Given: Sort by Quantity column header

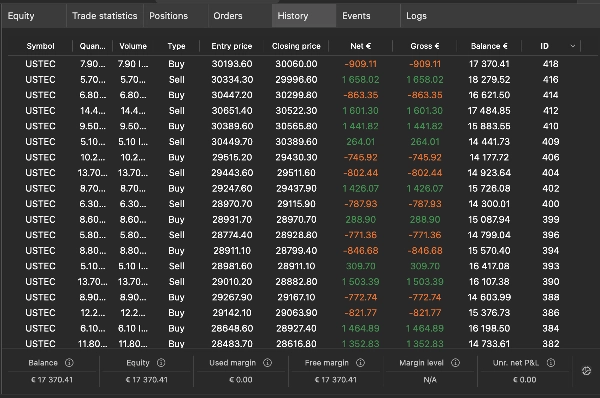Looking at the screenshot, I should coord(92,46).
